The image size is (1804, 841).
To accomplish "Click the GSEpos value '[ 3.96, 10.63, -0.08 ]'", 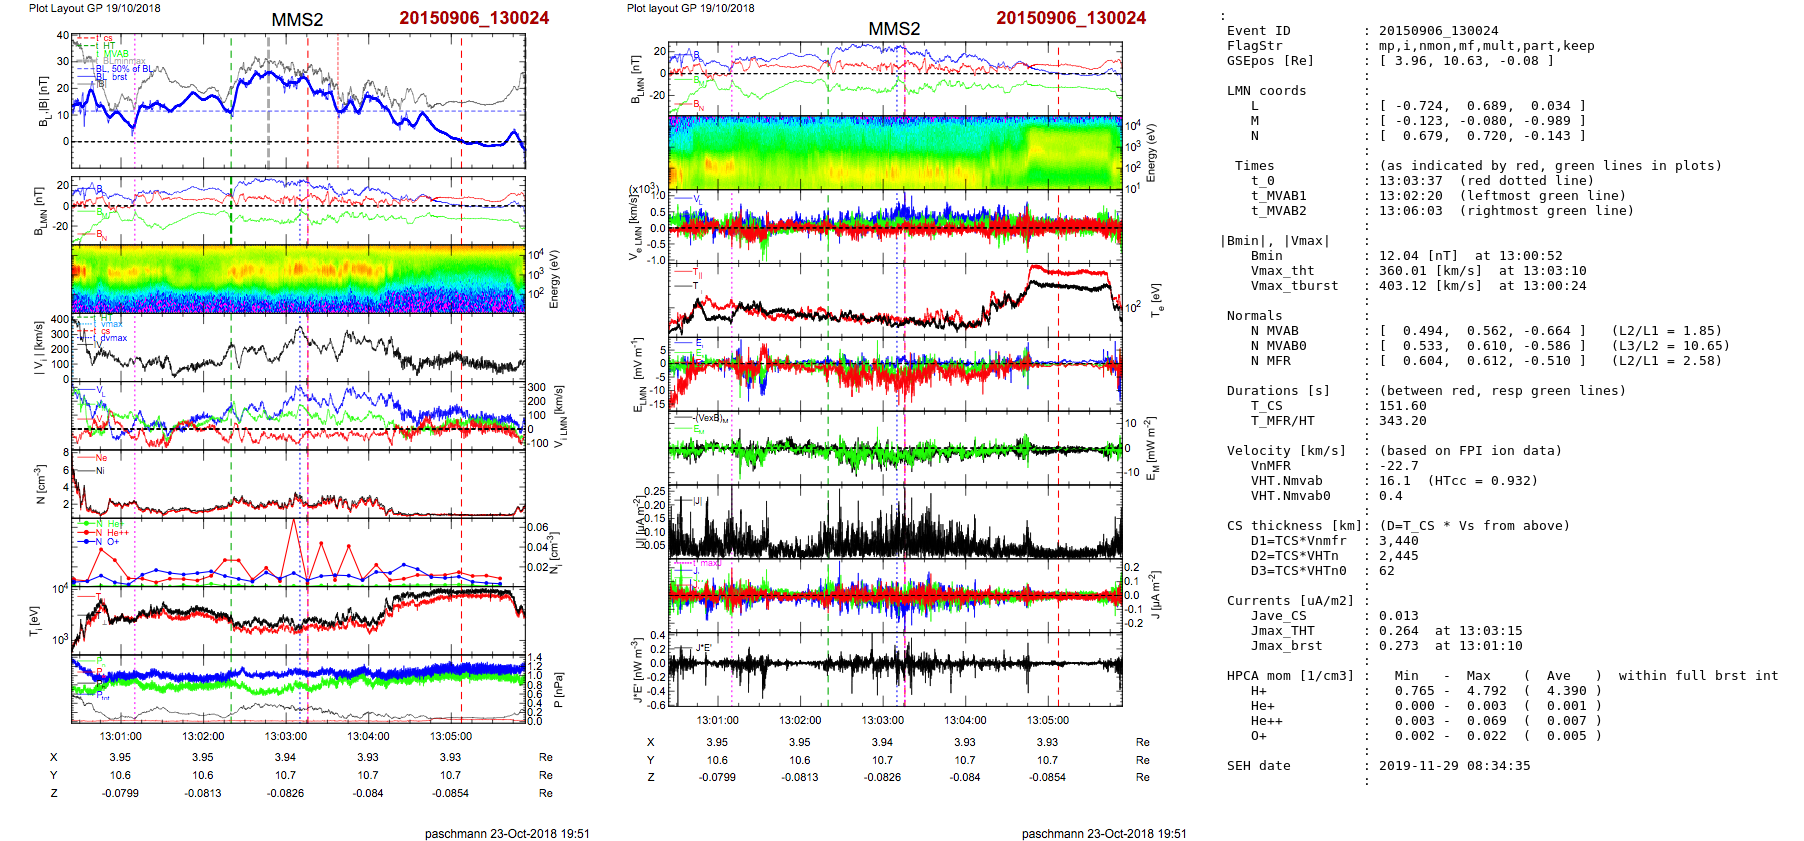I will (1466, 61).
